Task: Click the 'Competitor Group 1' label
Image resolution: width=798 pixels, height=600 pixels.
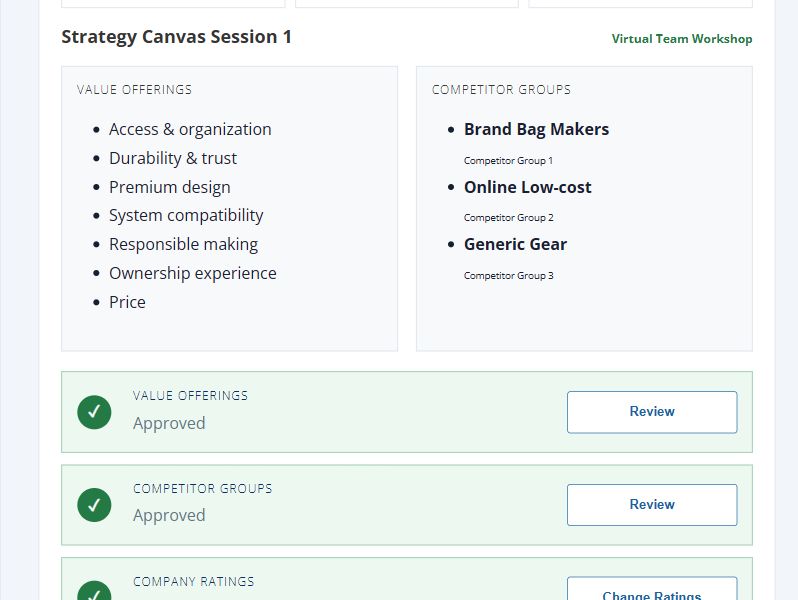Action: pos(508,161)
